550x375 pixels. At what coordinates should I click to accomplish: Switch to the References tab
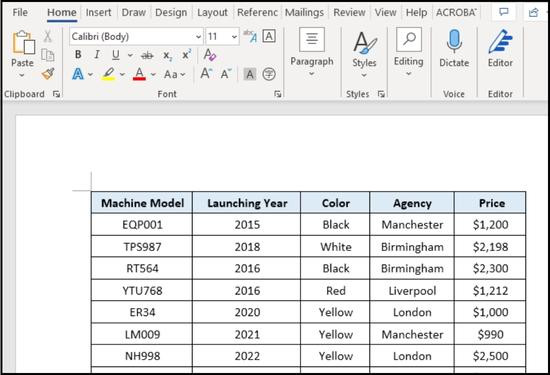(x=257, y=13)
